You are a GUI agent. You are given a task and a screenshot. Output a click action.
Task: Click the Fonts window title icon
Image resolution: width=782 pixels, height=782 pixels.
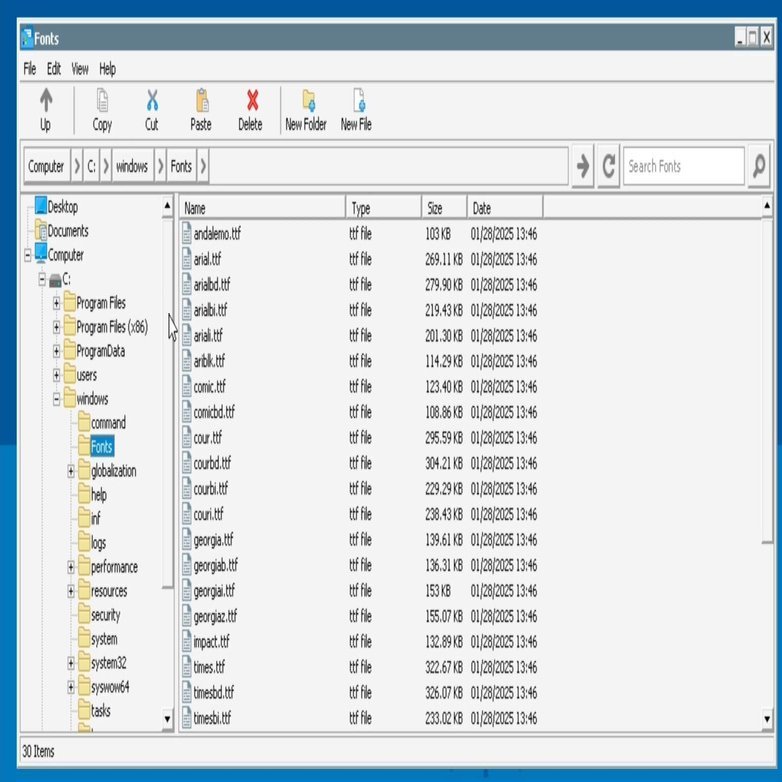[27, 38]
